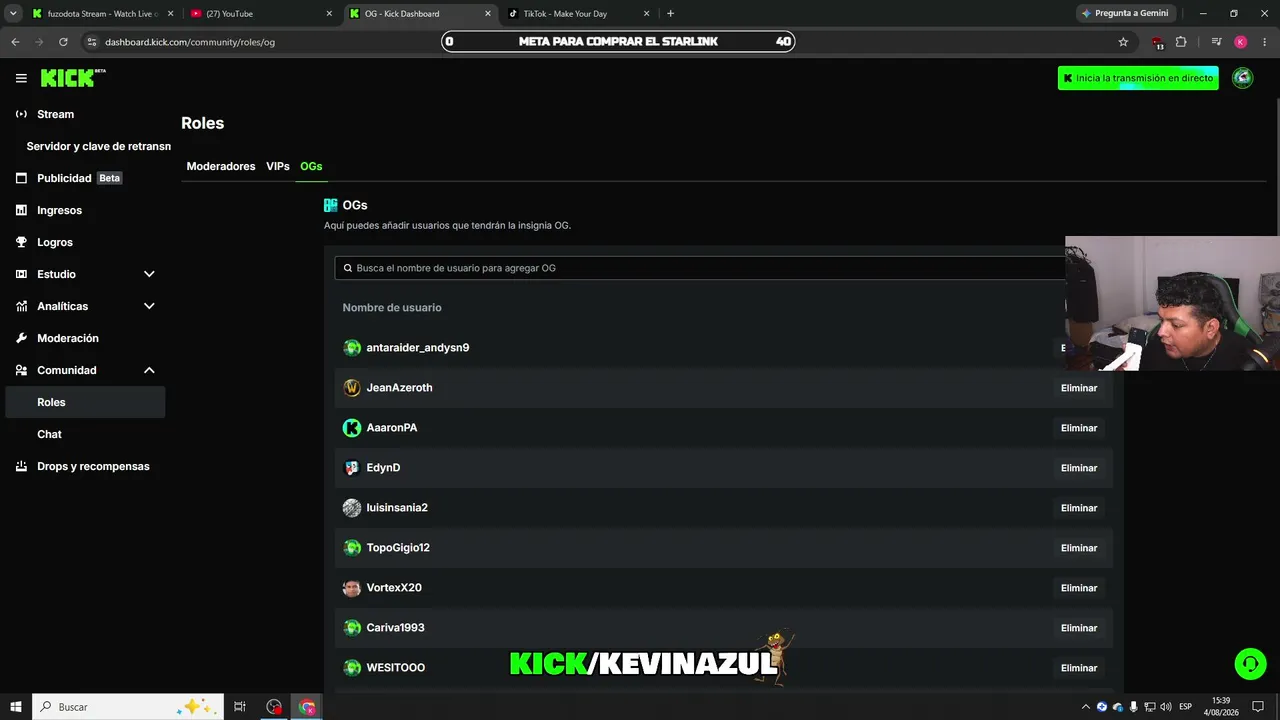This screenshot has height=720, width=1280.
Task: Click username WESITOOO
Action: (x=396, y=668)
